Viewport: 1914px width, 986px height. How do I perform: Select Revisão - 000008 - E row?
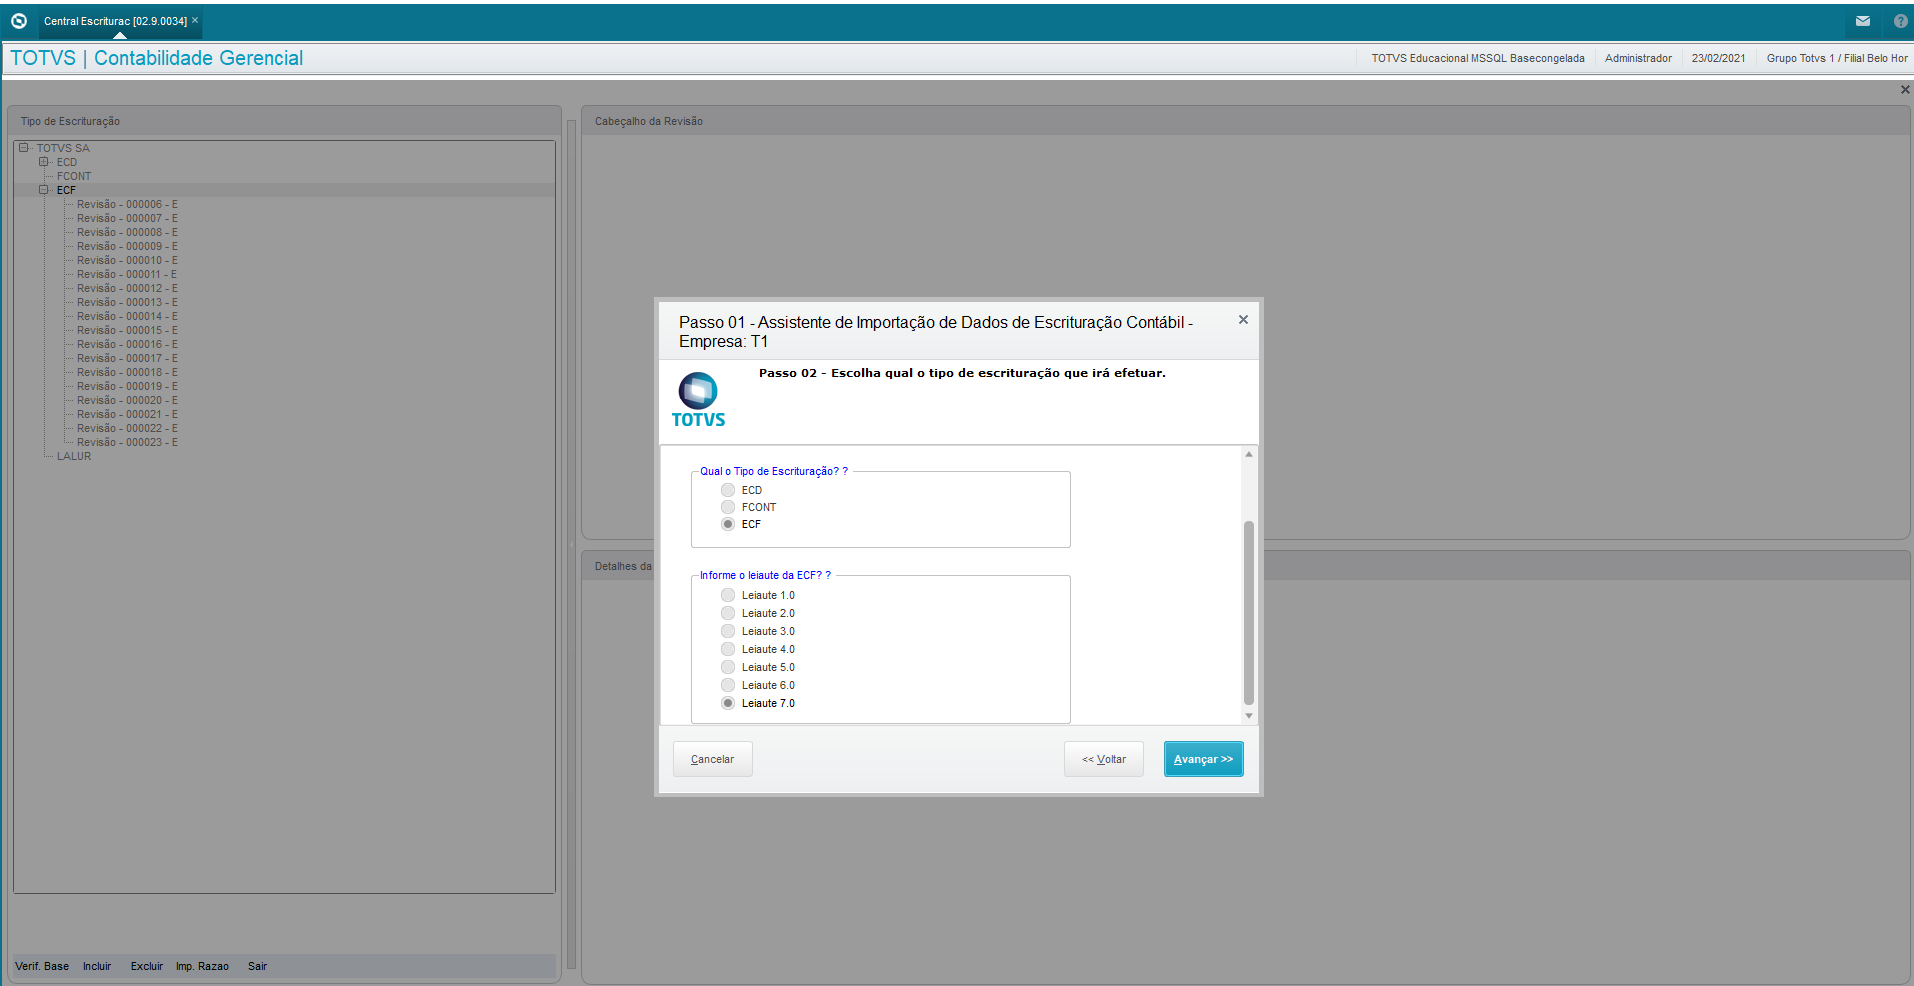127,232
